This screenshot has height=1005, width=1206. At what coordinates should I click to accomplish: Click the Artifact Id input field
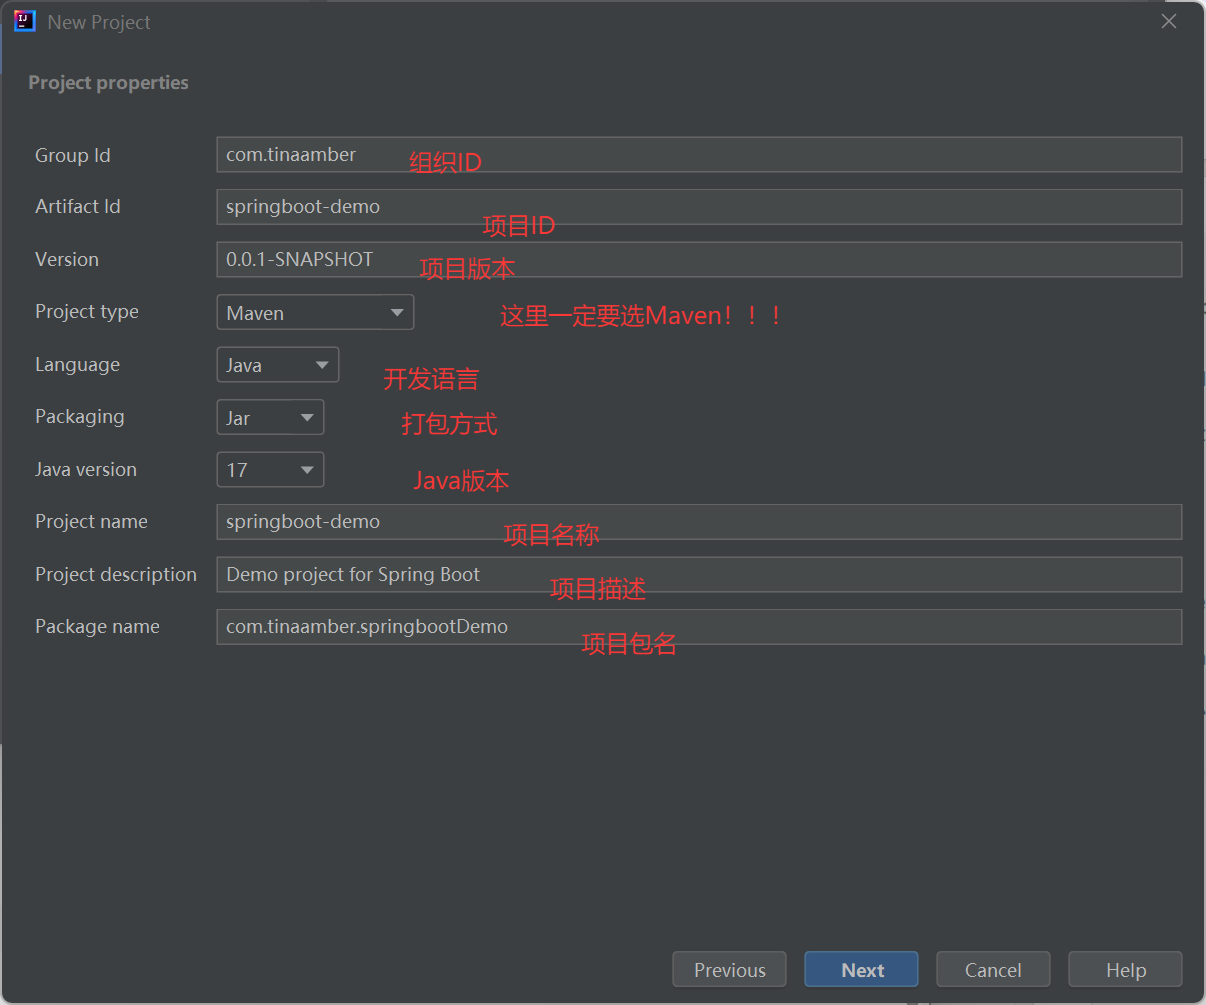[699, 207]
